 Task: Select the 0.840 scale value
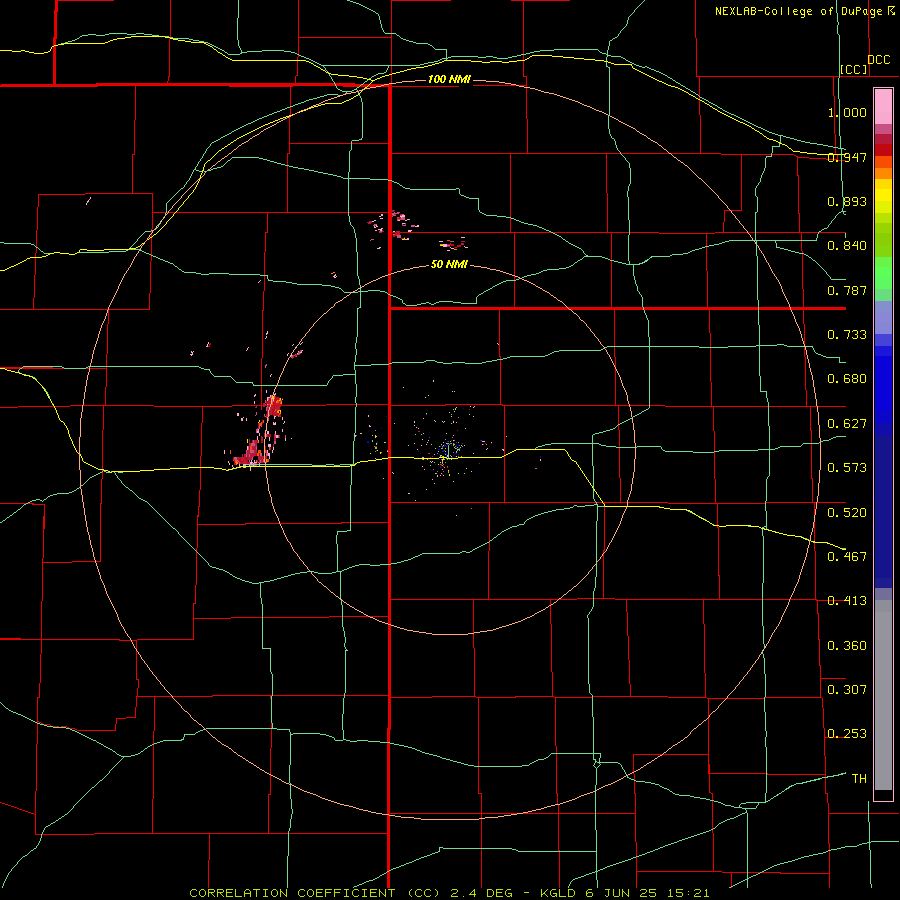[x=847, y=246]
